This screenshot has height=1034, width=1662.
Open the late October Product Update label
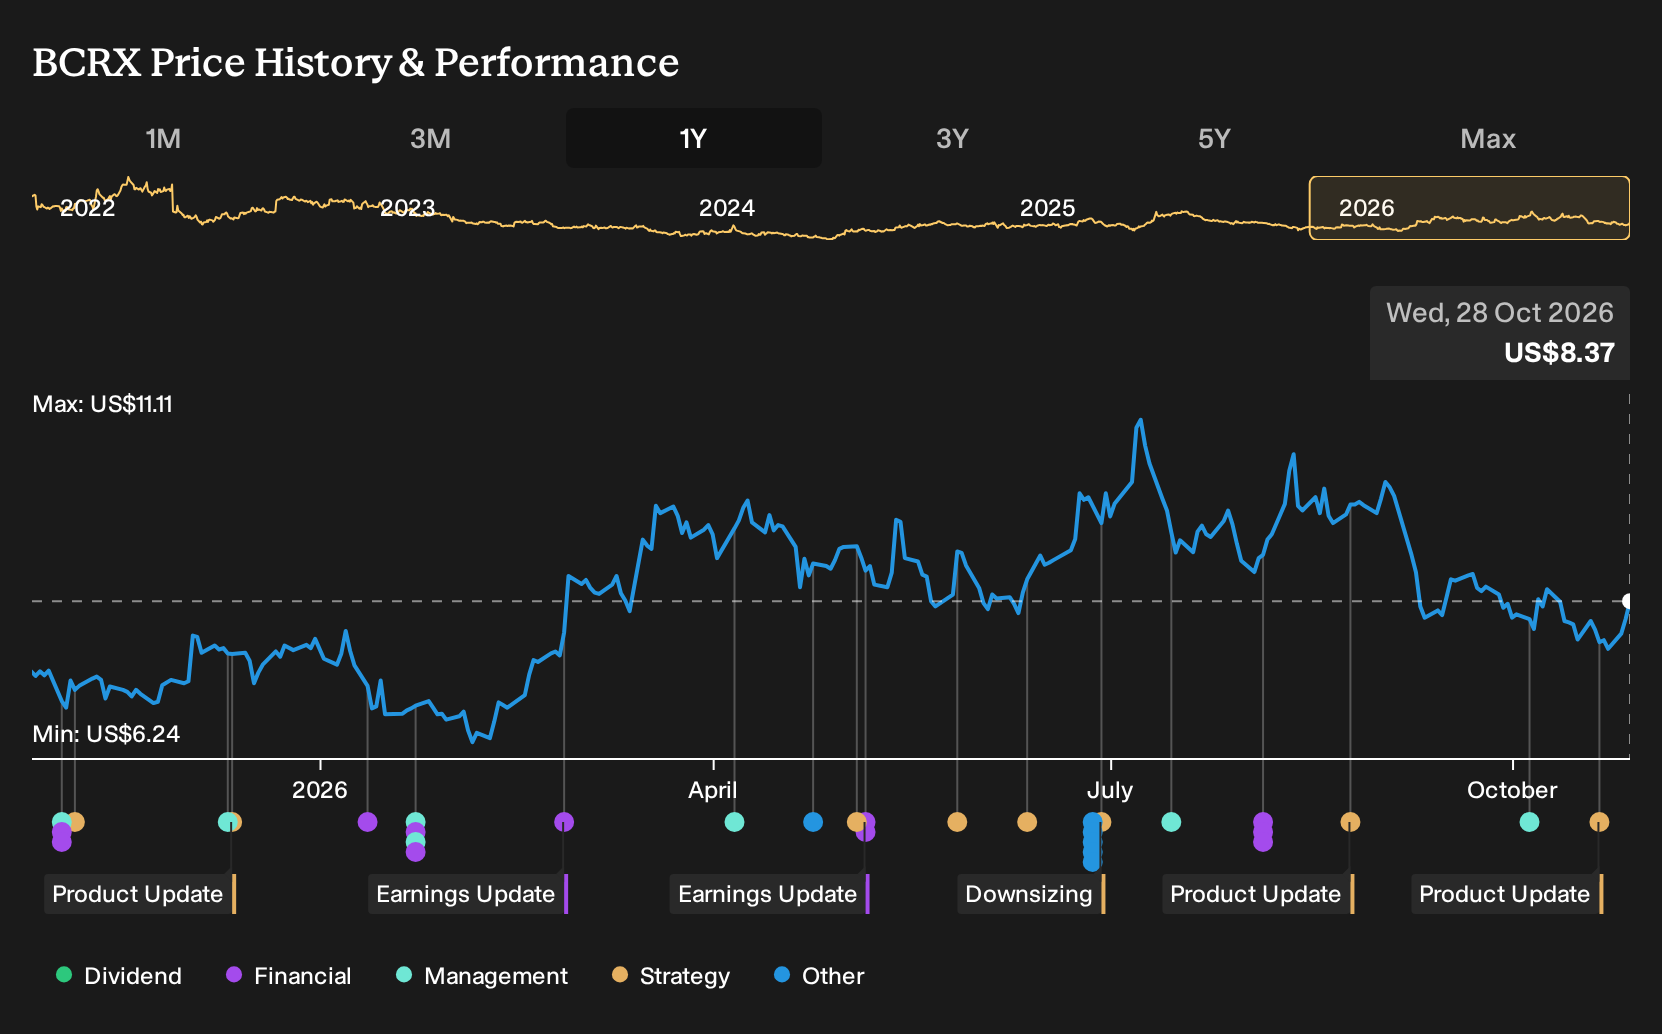[1505, 894]
